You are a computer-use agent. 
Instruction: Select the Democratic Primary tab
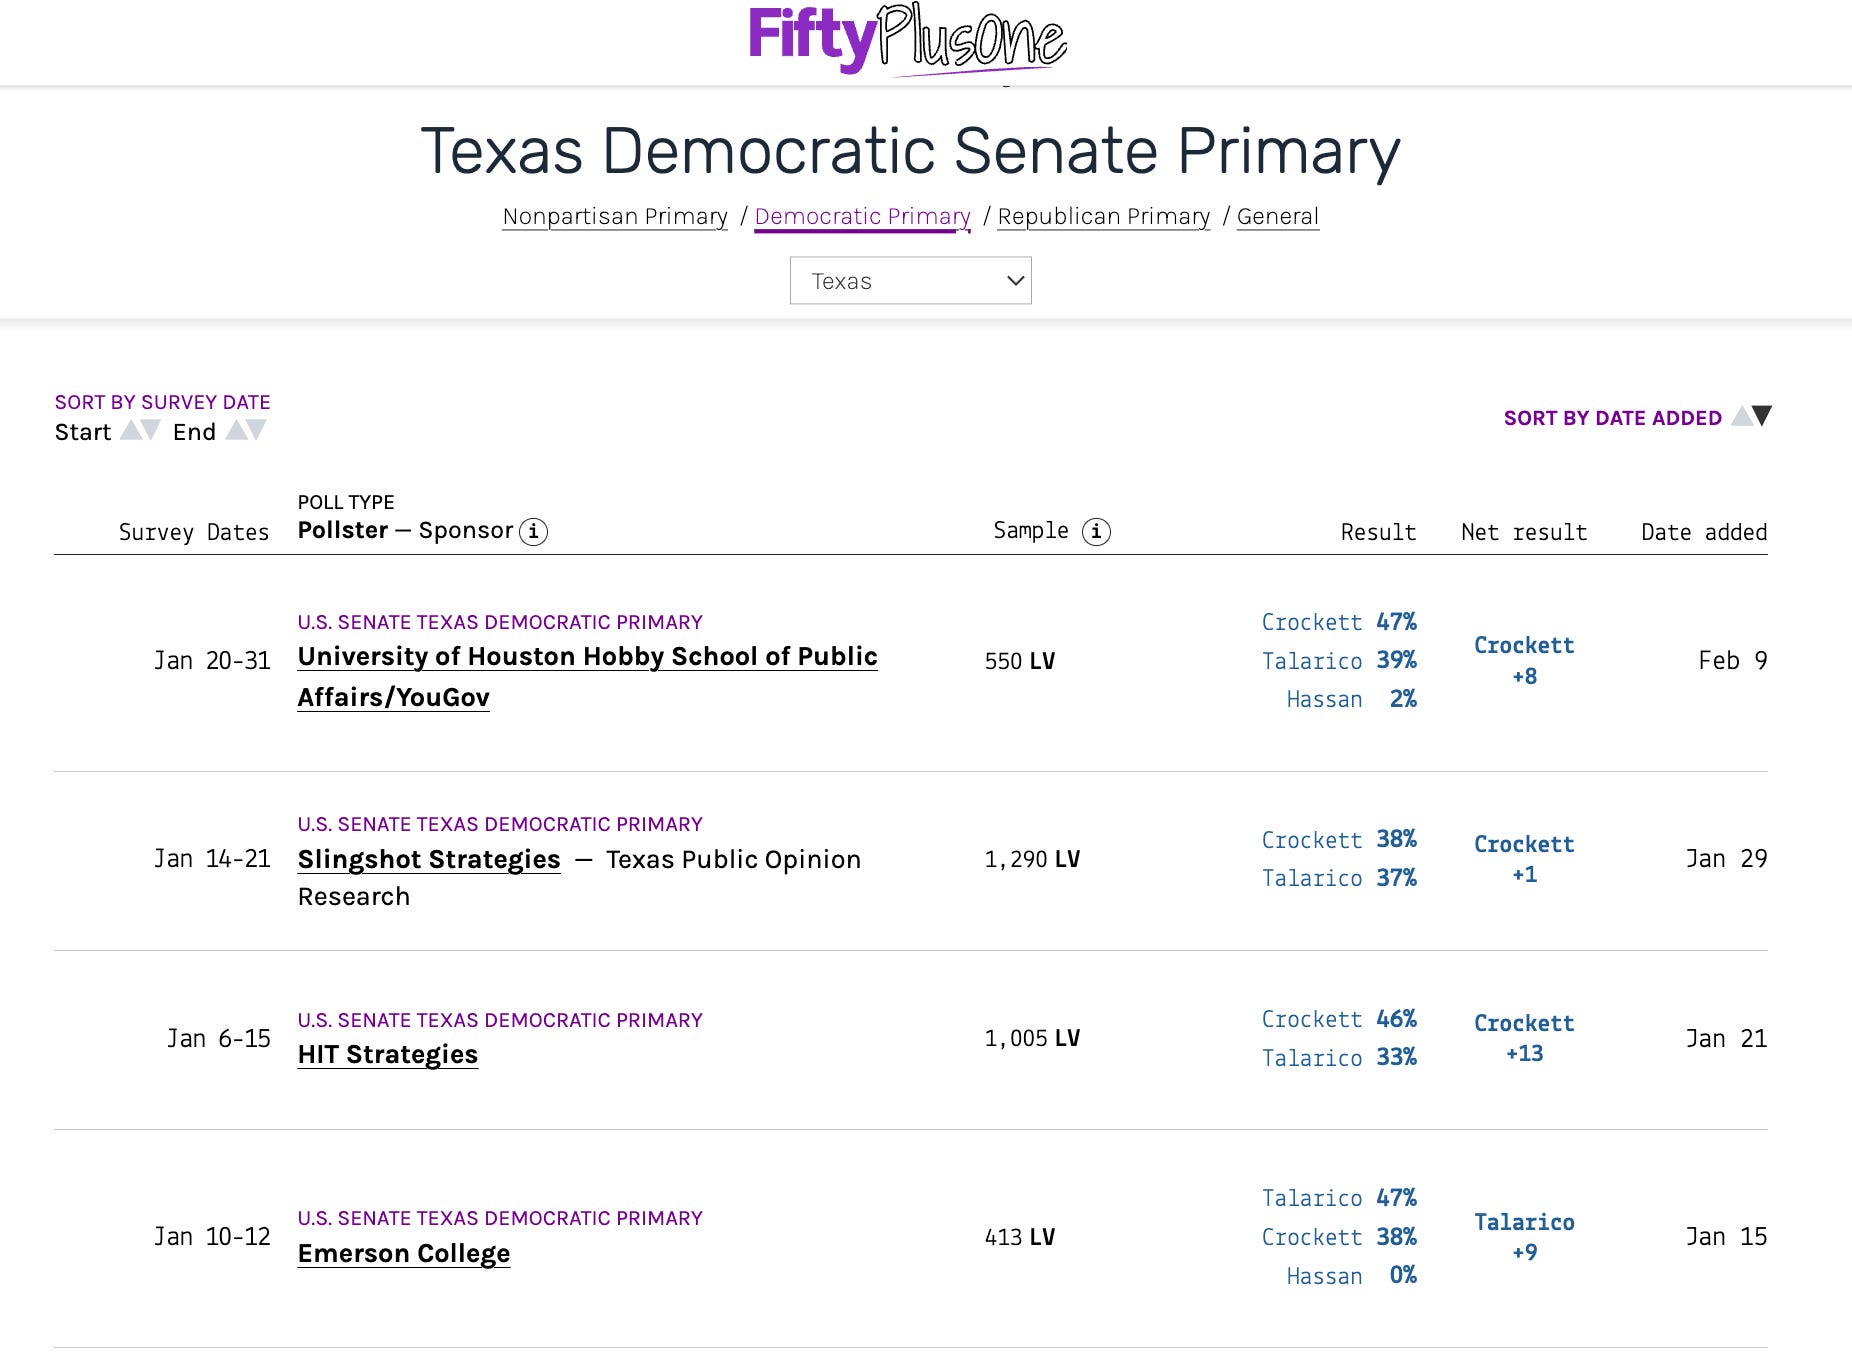click(862, 216)
